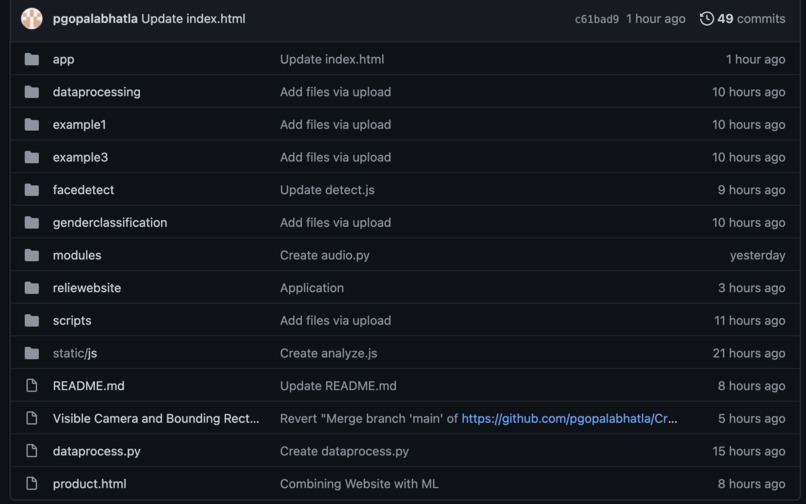Open 'Create audio.py' commit message
Image resolution: width=806 pixels, height=504 pixels.
324,255
